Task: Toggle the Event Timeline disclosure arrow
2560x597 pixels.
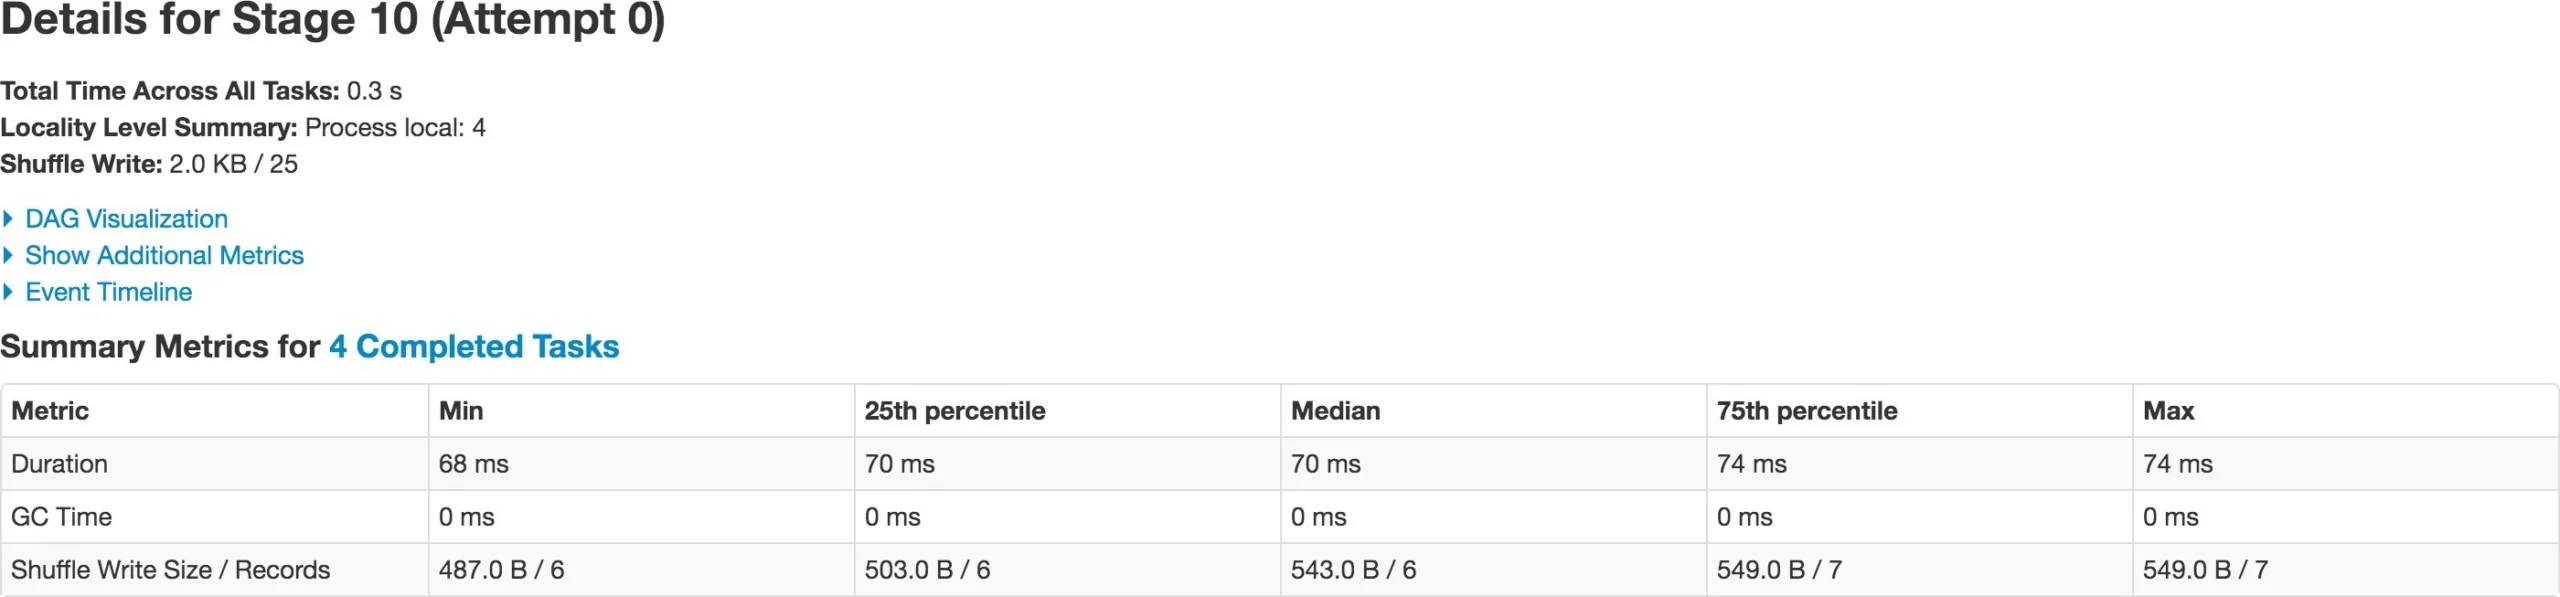Action: point(8,292)
